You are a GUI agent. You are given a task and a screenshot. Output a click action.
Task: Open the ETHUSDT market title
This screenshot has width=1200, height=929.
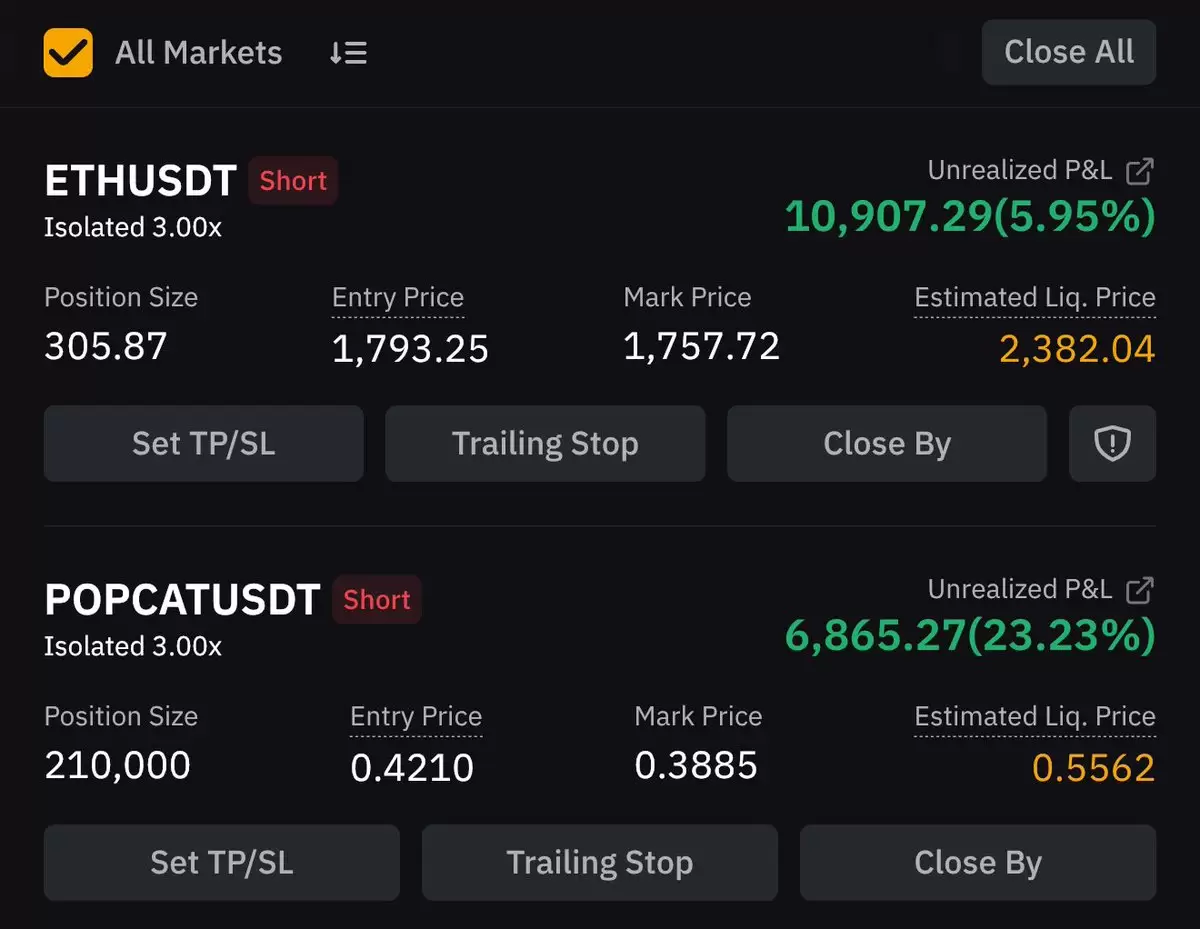pos(141,181)
